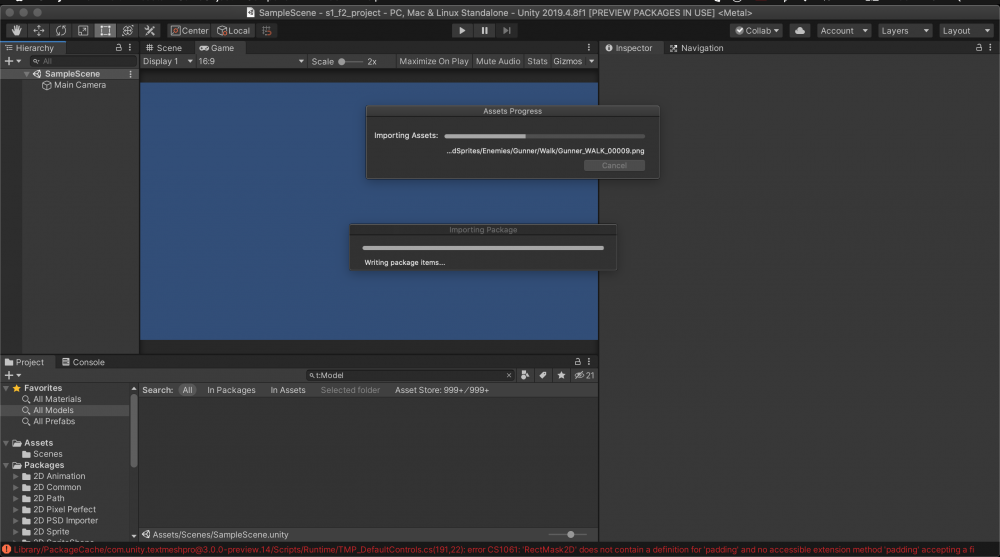Open cloud services icon
Image resolution: width=1000 pixels, height=557 pixels.
click(799, 31)
